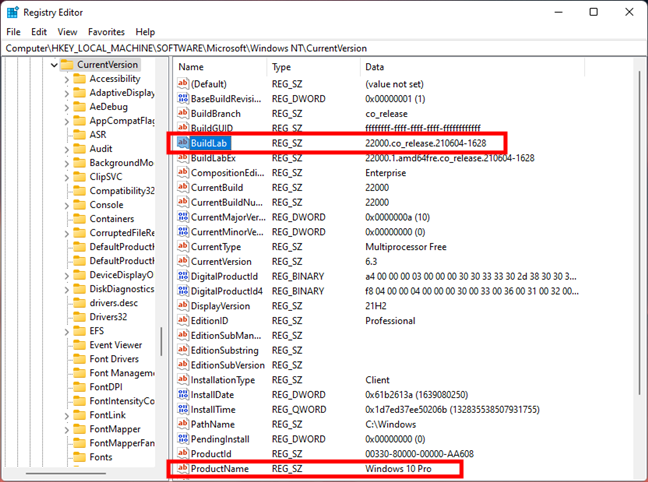Open the File menu
Image resolution: width=648 pixels, height=482 pixels.
tap(13, 32)
